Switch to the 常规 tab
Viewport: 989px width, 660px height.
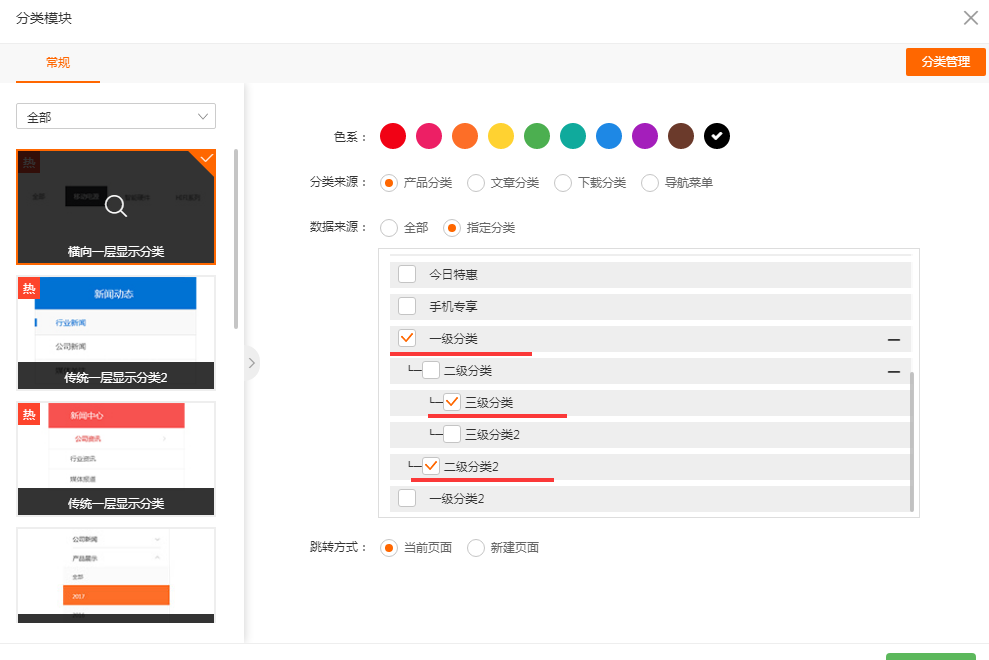click(58, 62)
